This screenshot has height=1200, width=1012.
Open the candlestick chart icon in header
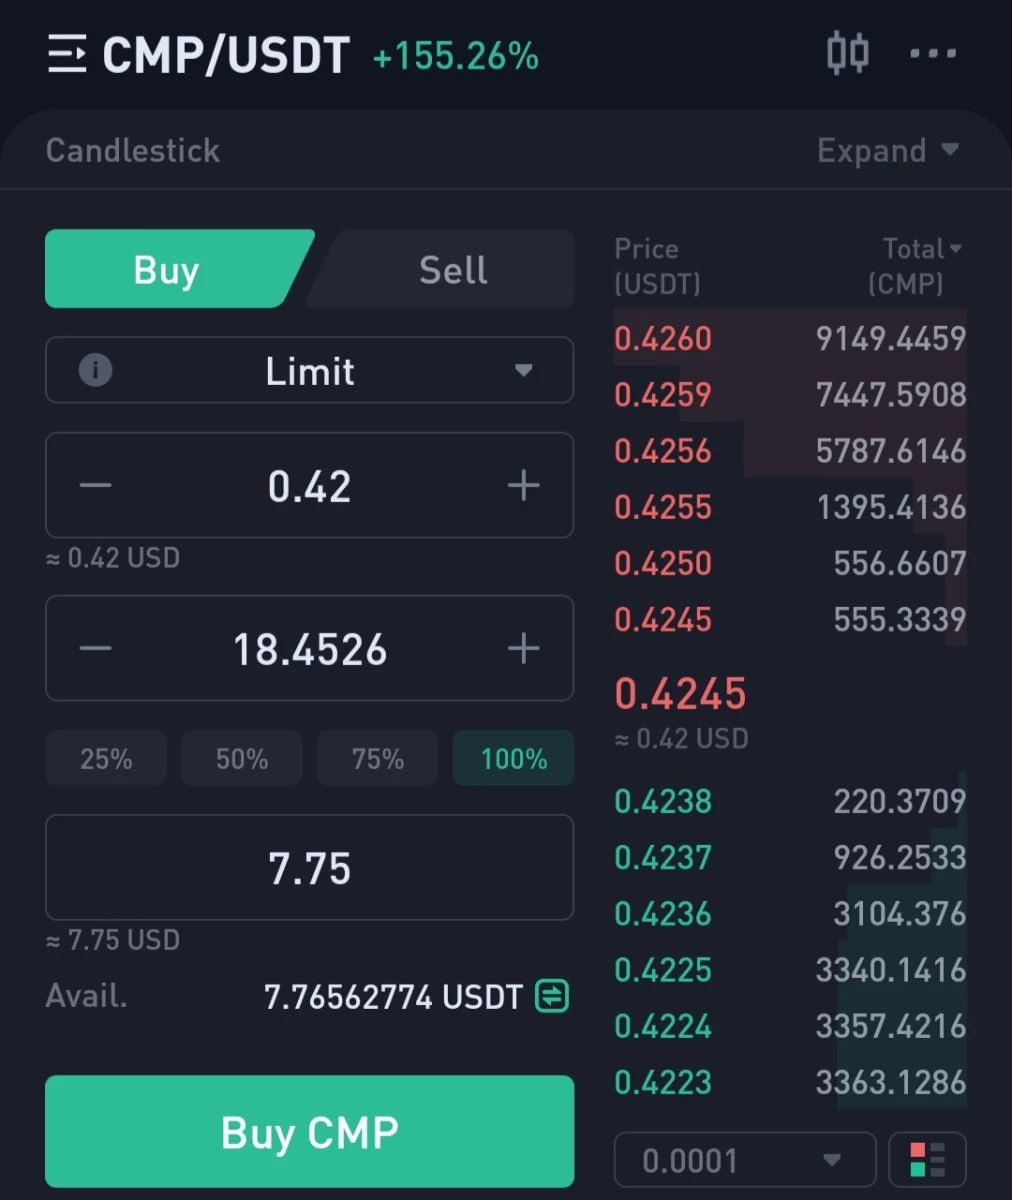coord(847,52)
